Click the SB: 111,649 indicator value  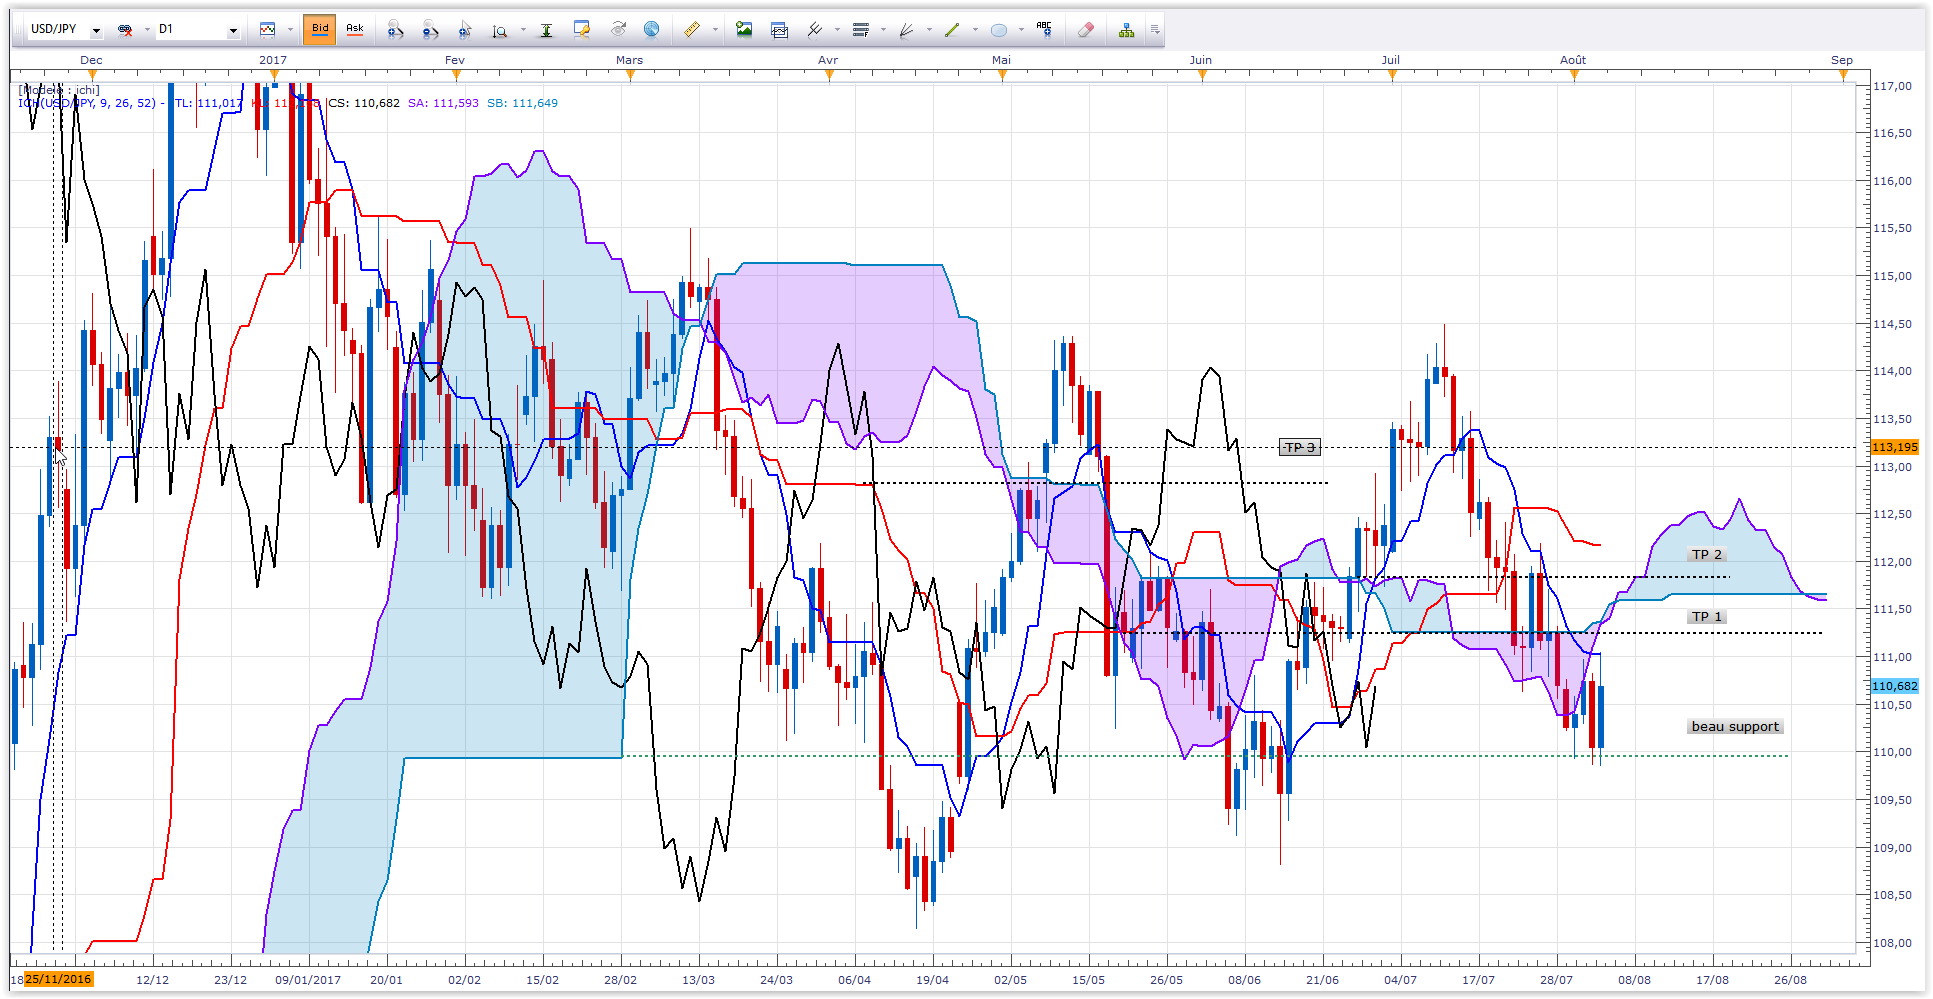pos(523,103)
